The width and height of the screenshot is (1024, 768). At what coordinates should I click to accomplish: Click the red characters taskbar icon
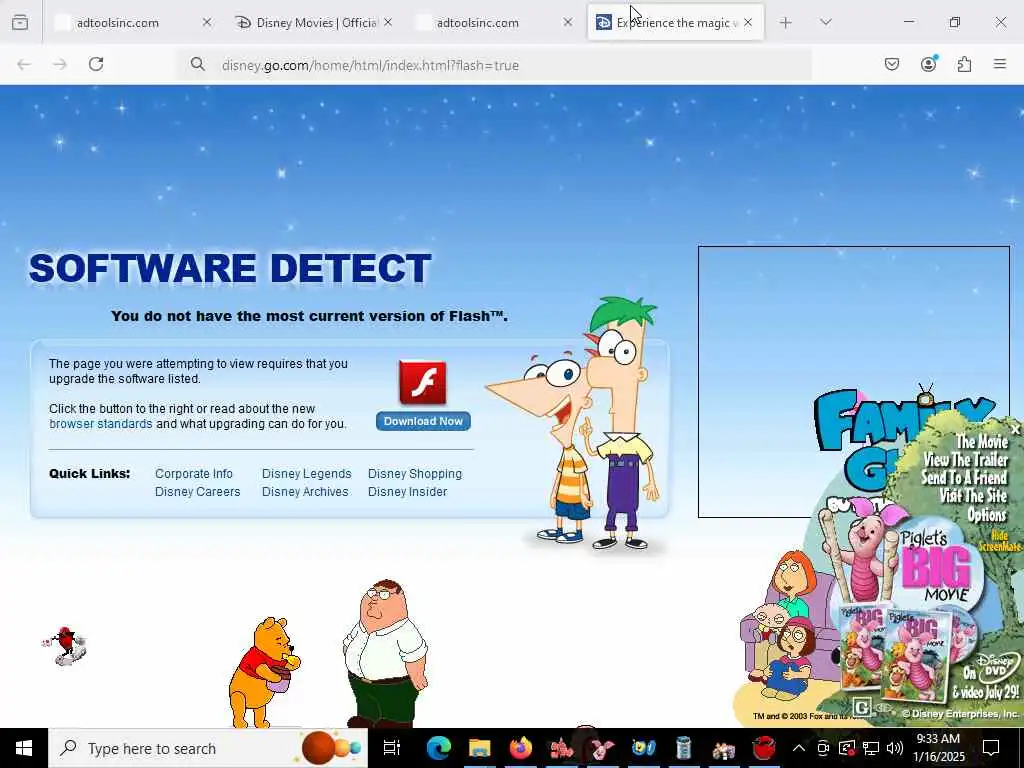[x=561, y=748]
